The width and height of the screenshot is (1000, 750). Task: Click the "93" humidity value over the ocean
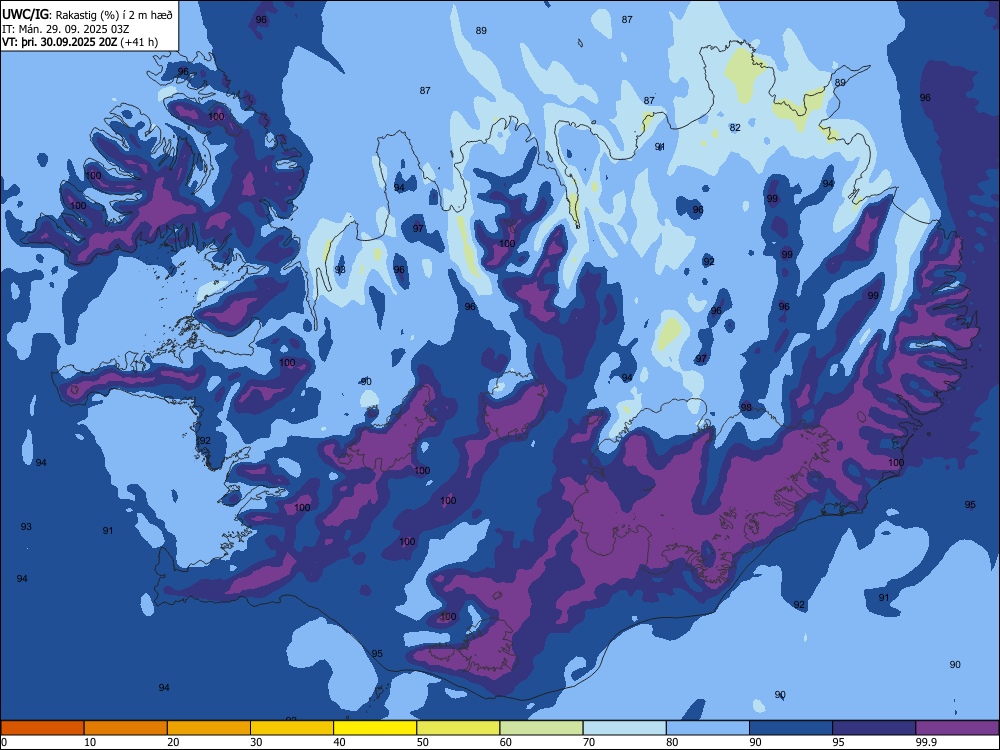point(26,527)
